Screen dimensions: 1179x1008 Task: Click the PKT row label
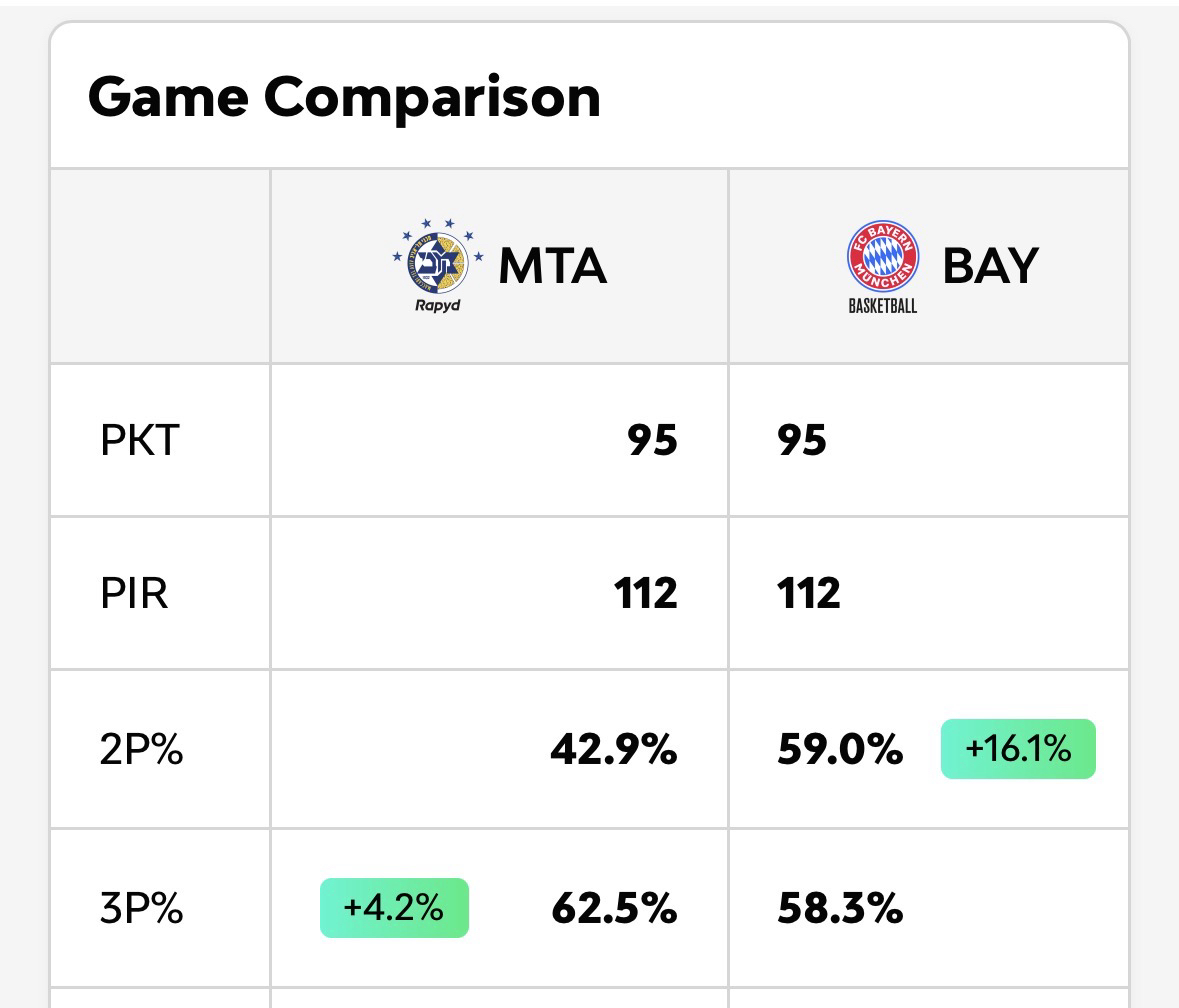pos(139,441)
